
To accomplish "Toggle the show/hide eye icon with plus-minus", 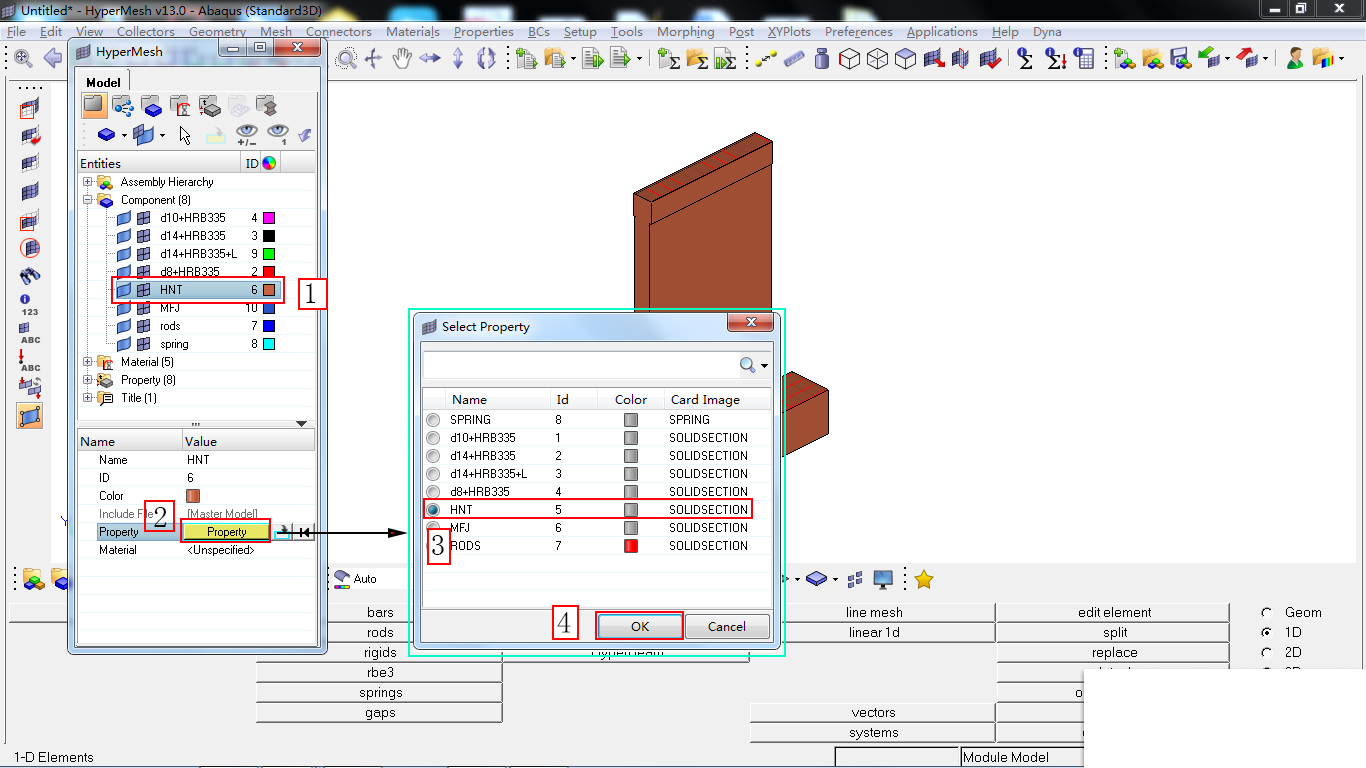I will [246, 135].
